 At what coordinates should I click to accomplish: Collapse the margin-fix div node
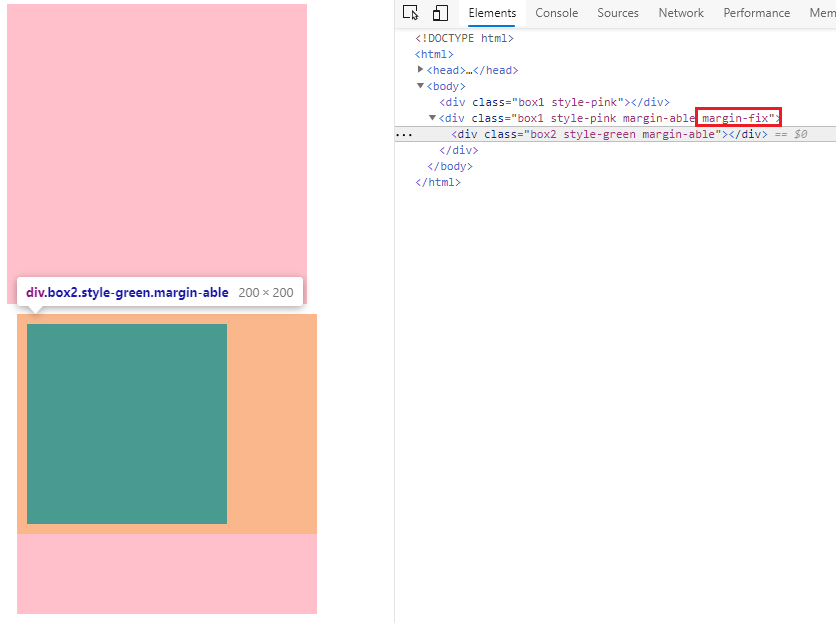[x=432, y=117]
